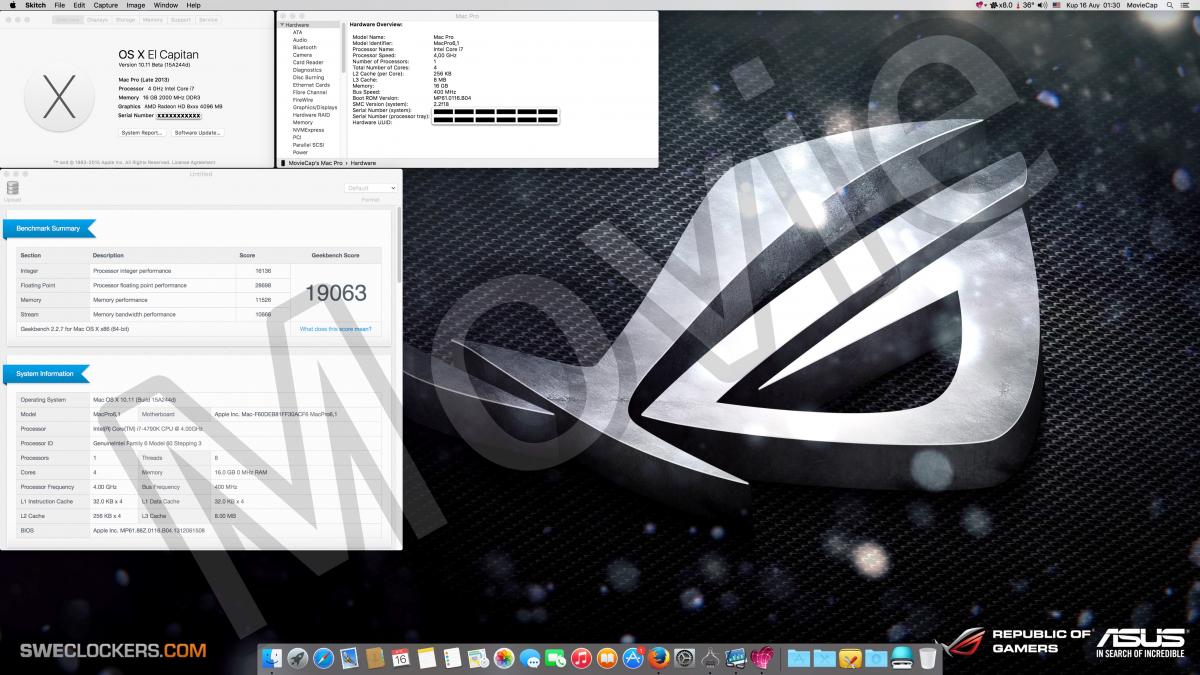Launch Firefox from the dock
This screenshot has width=1200, height=675.
click(658, 658)
